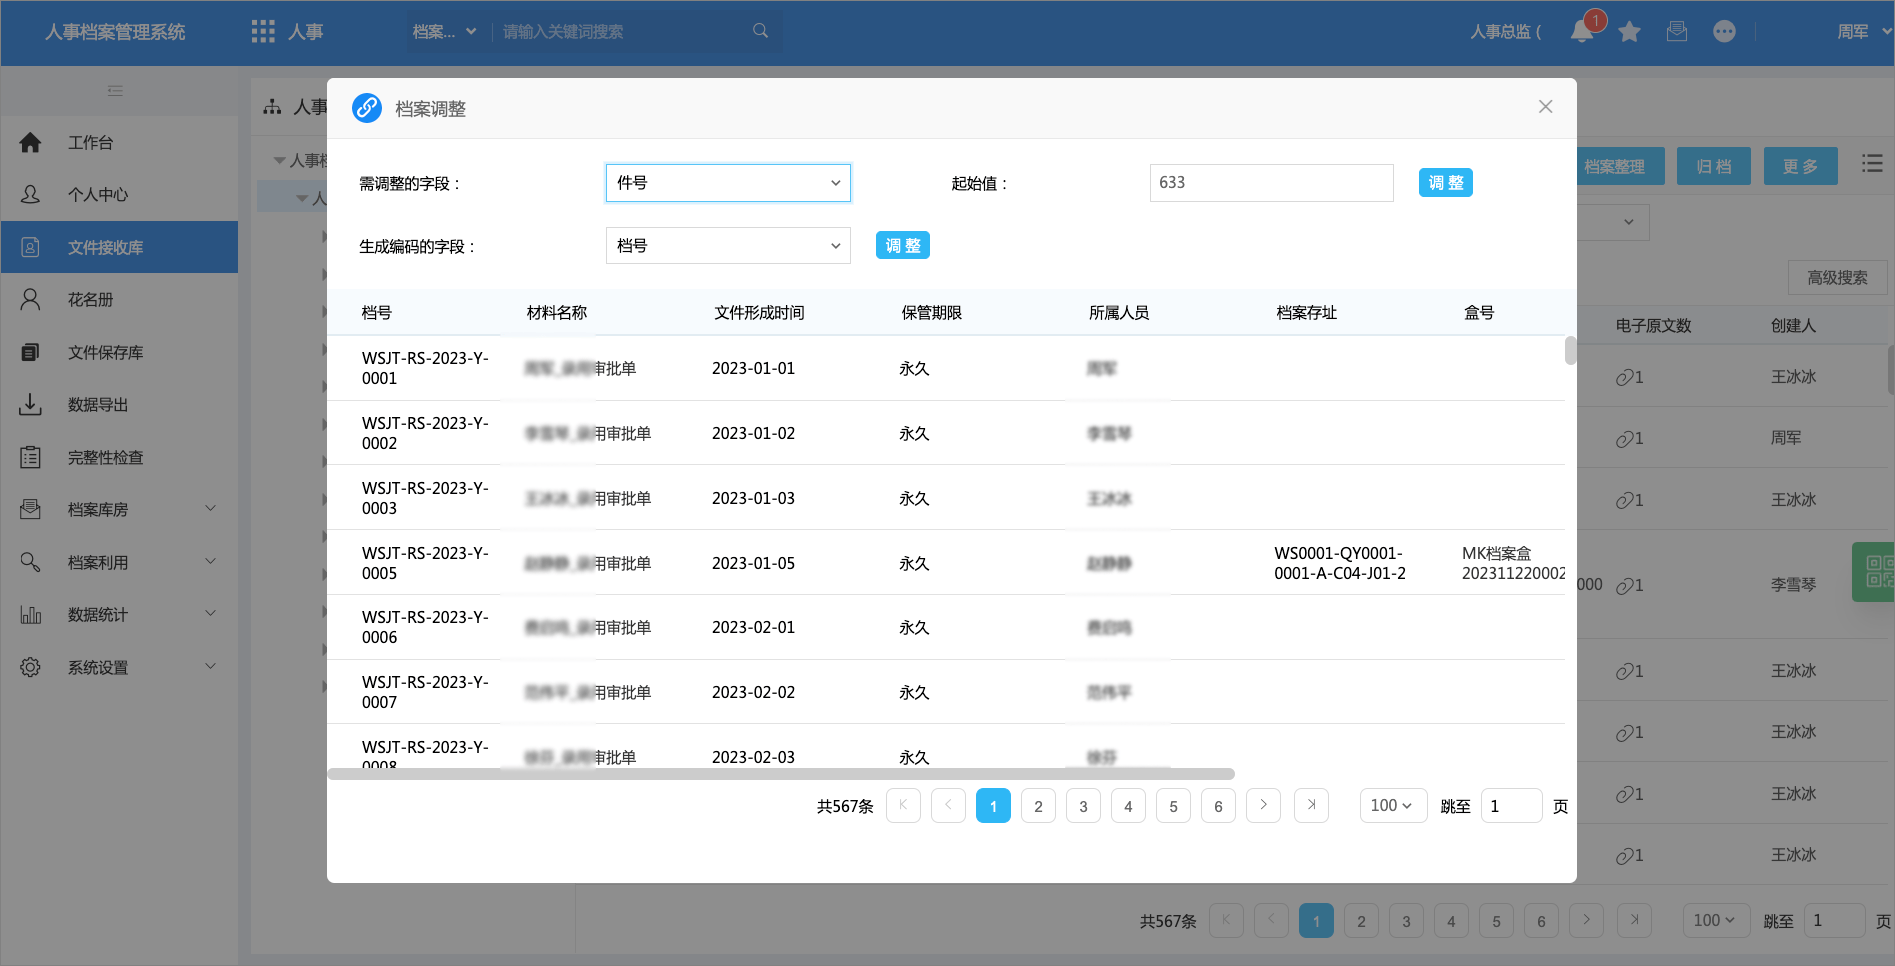Click the search magnifier icon in header

point(760,31)
